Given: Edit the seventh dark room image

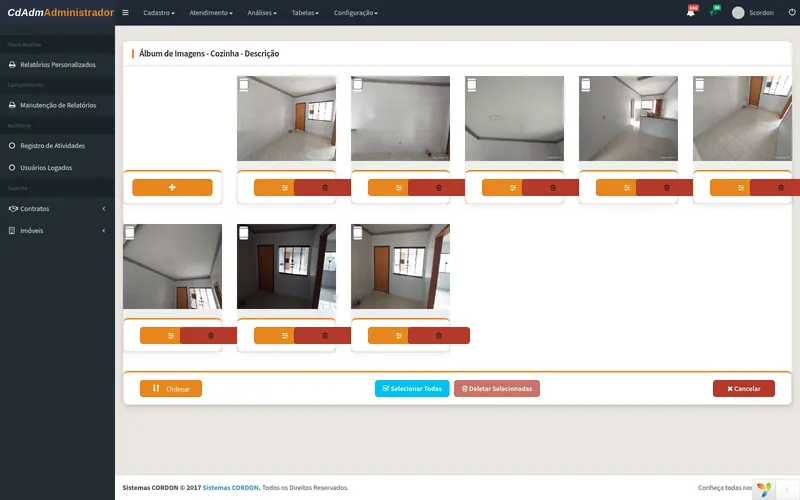Looking at the screenshot, I should click(274, 336).
